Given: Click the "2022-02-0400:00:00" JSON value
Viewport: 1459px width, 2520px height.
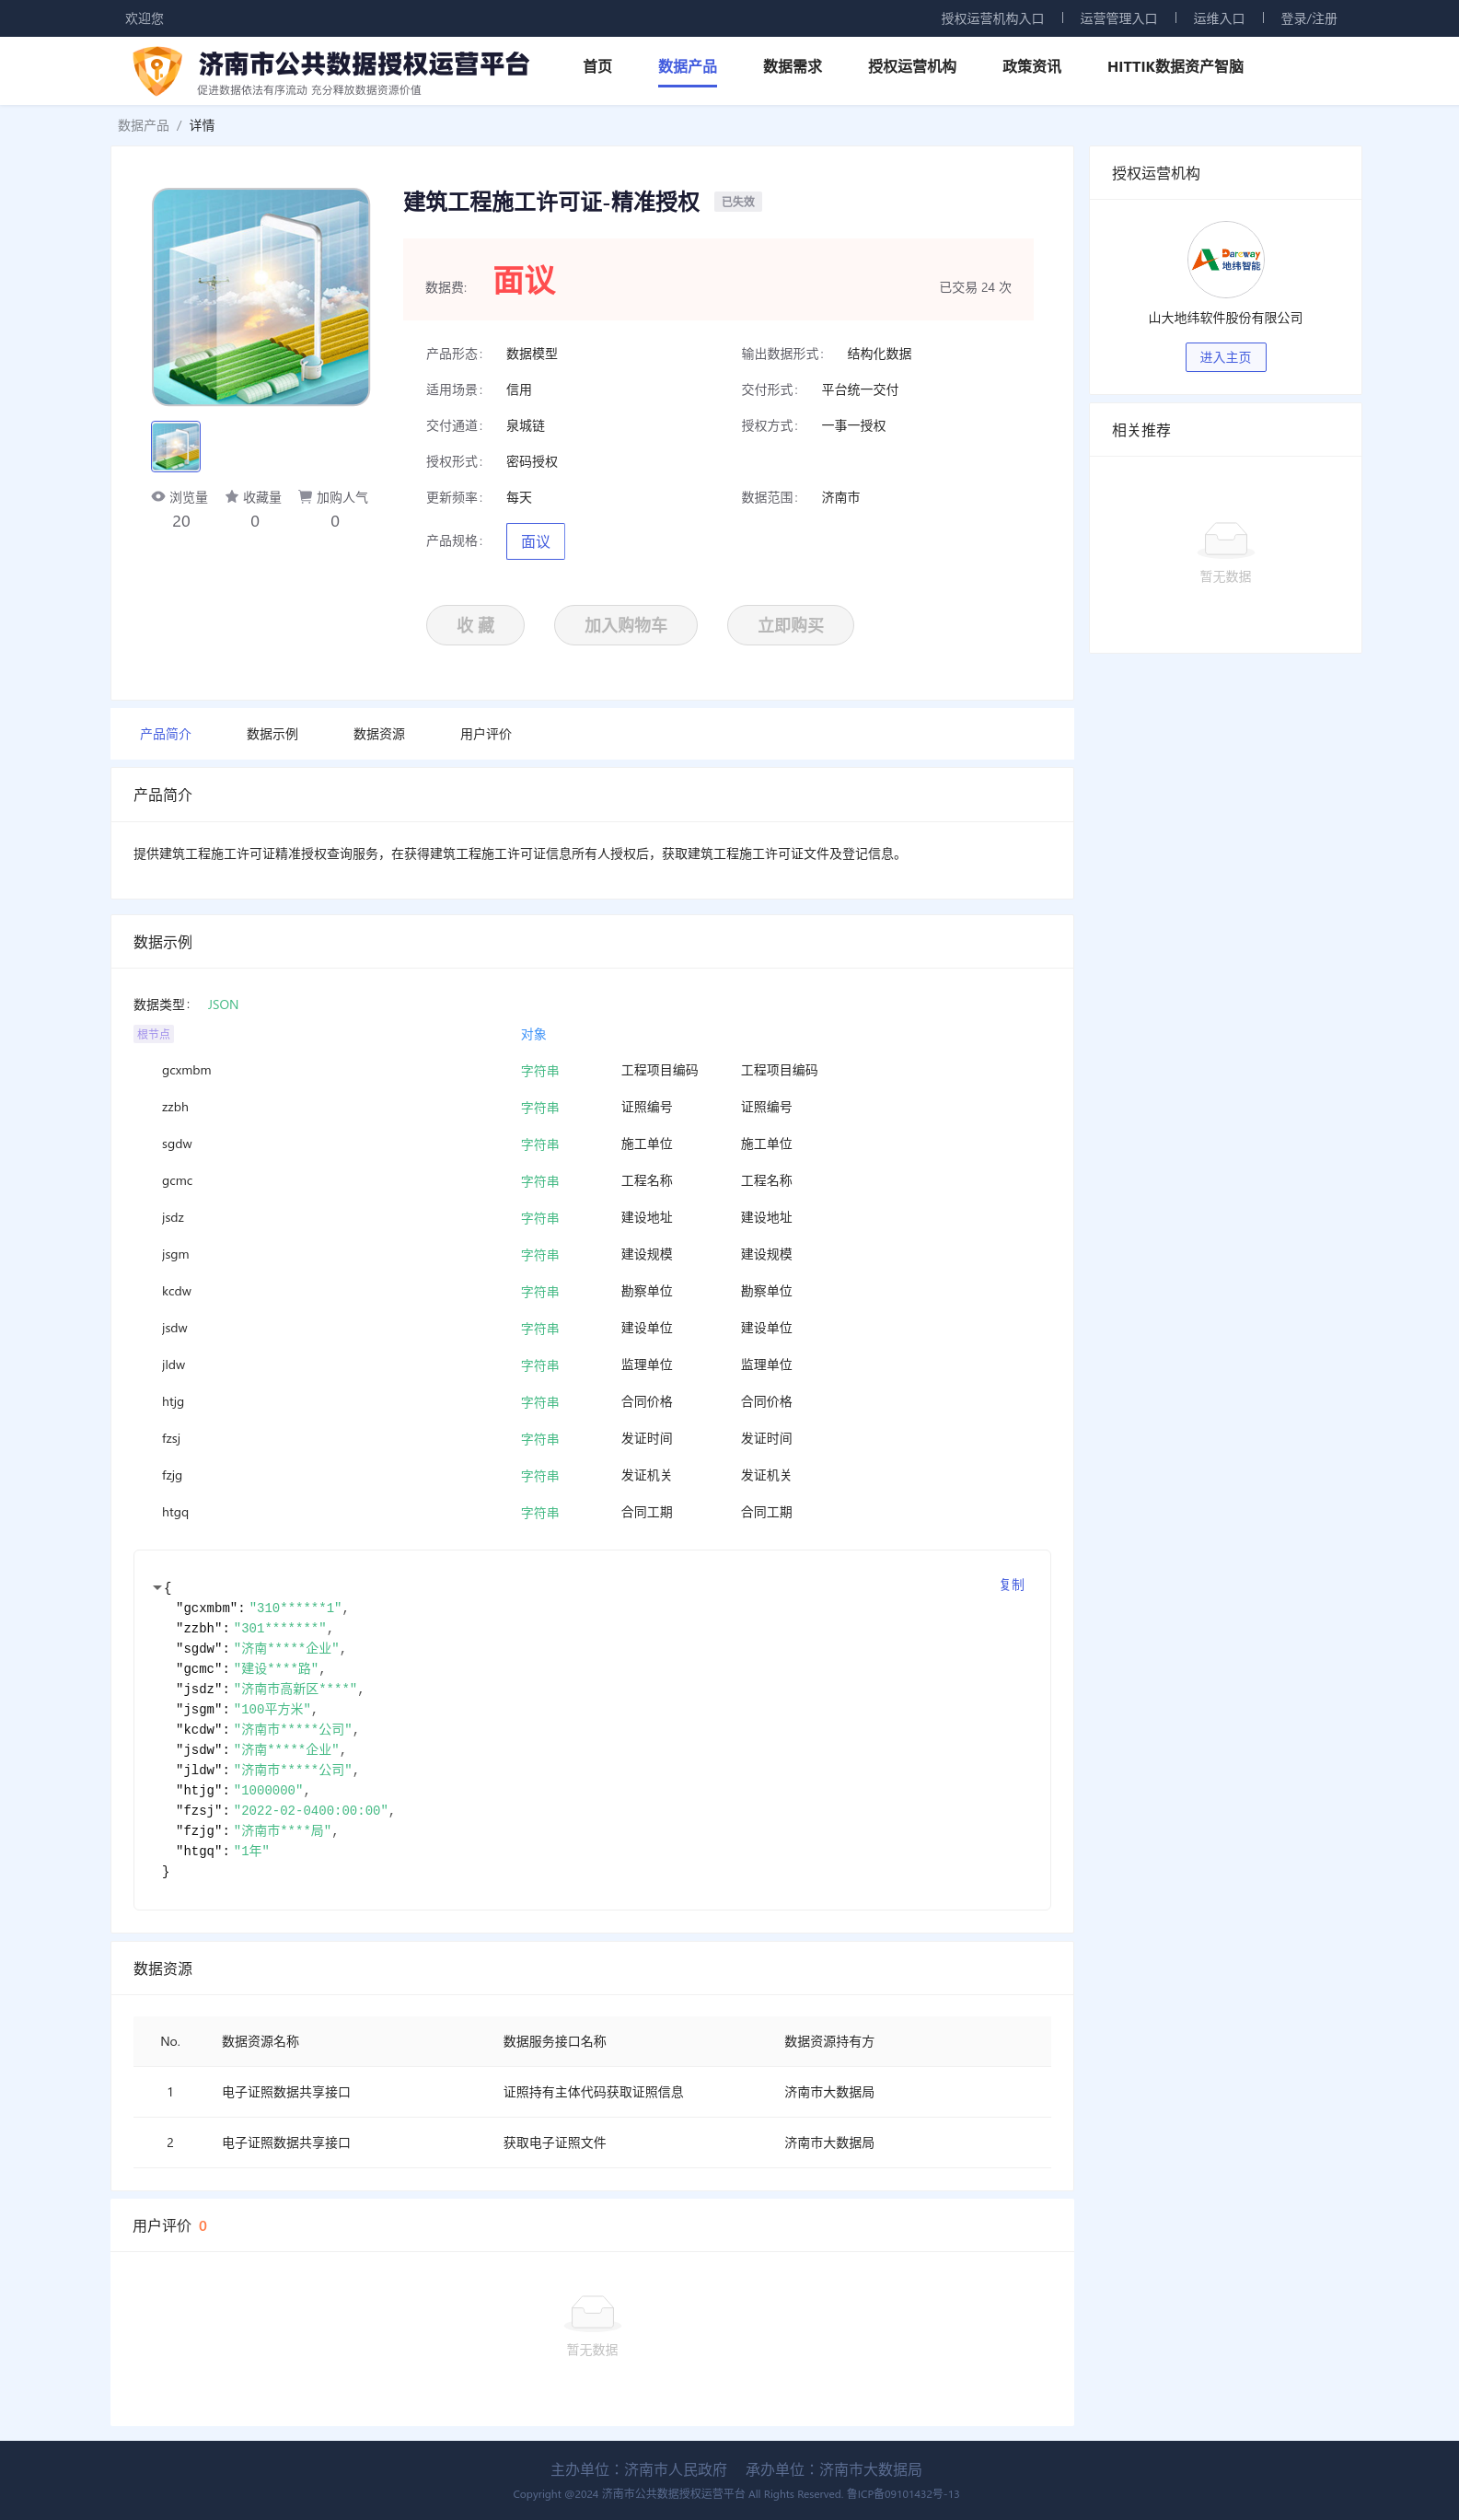Looking at the screenshot, I should coord(310,1810).
